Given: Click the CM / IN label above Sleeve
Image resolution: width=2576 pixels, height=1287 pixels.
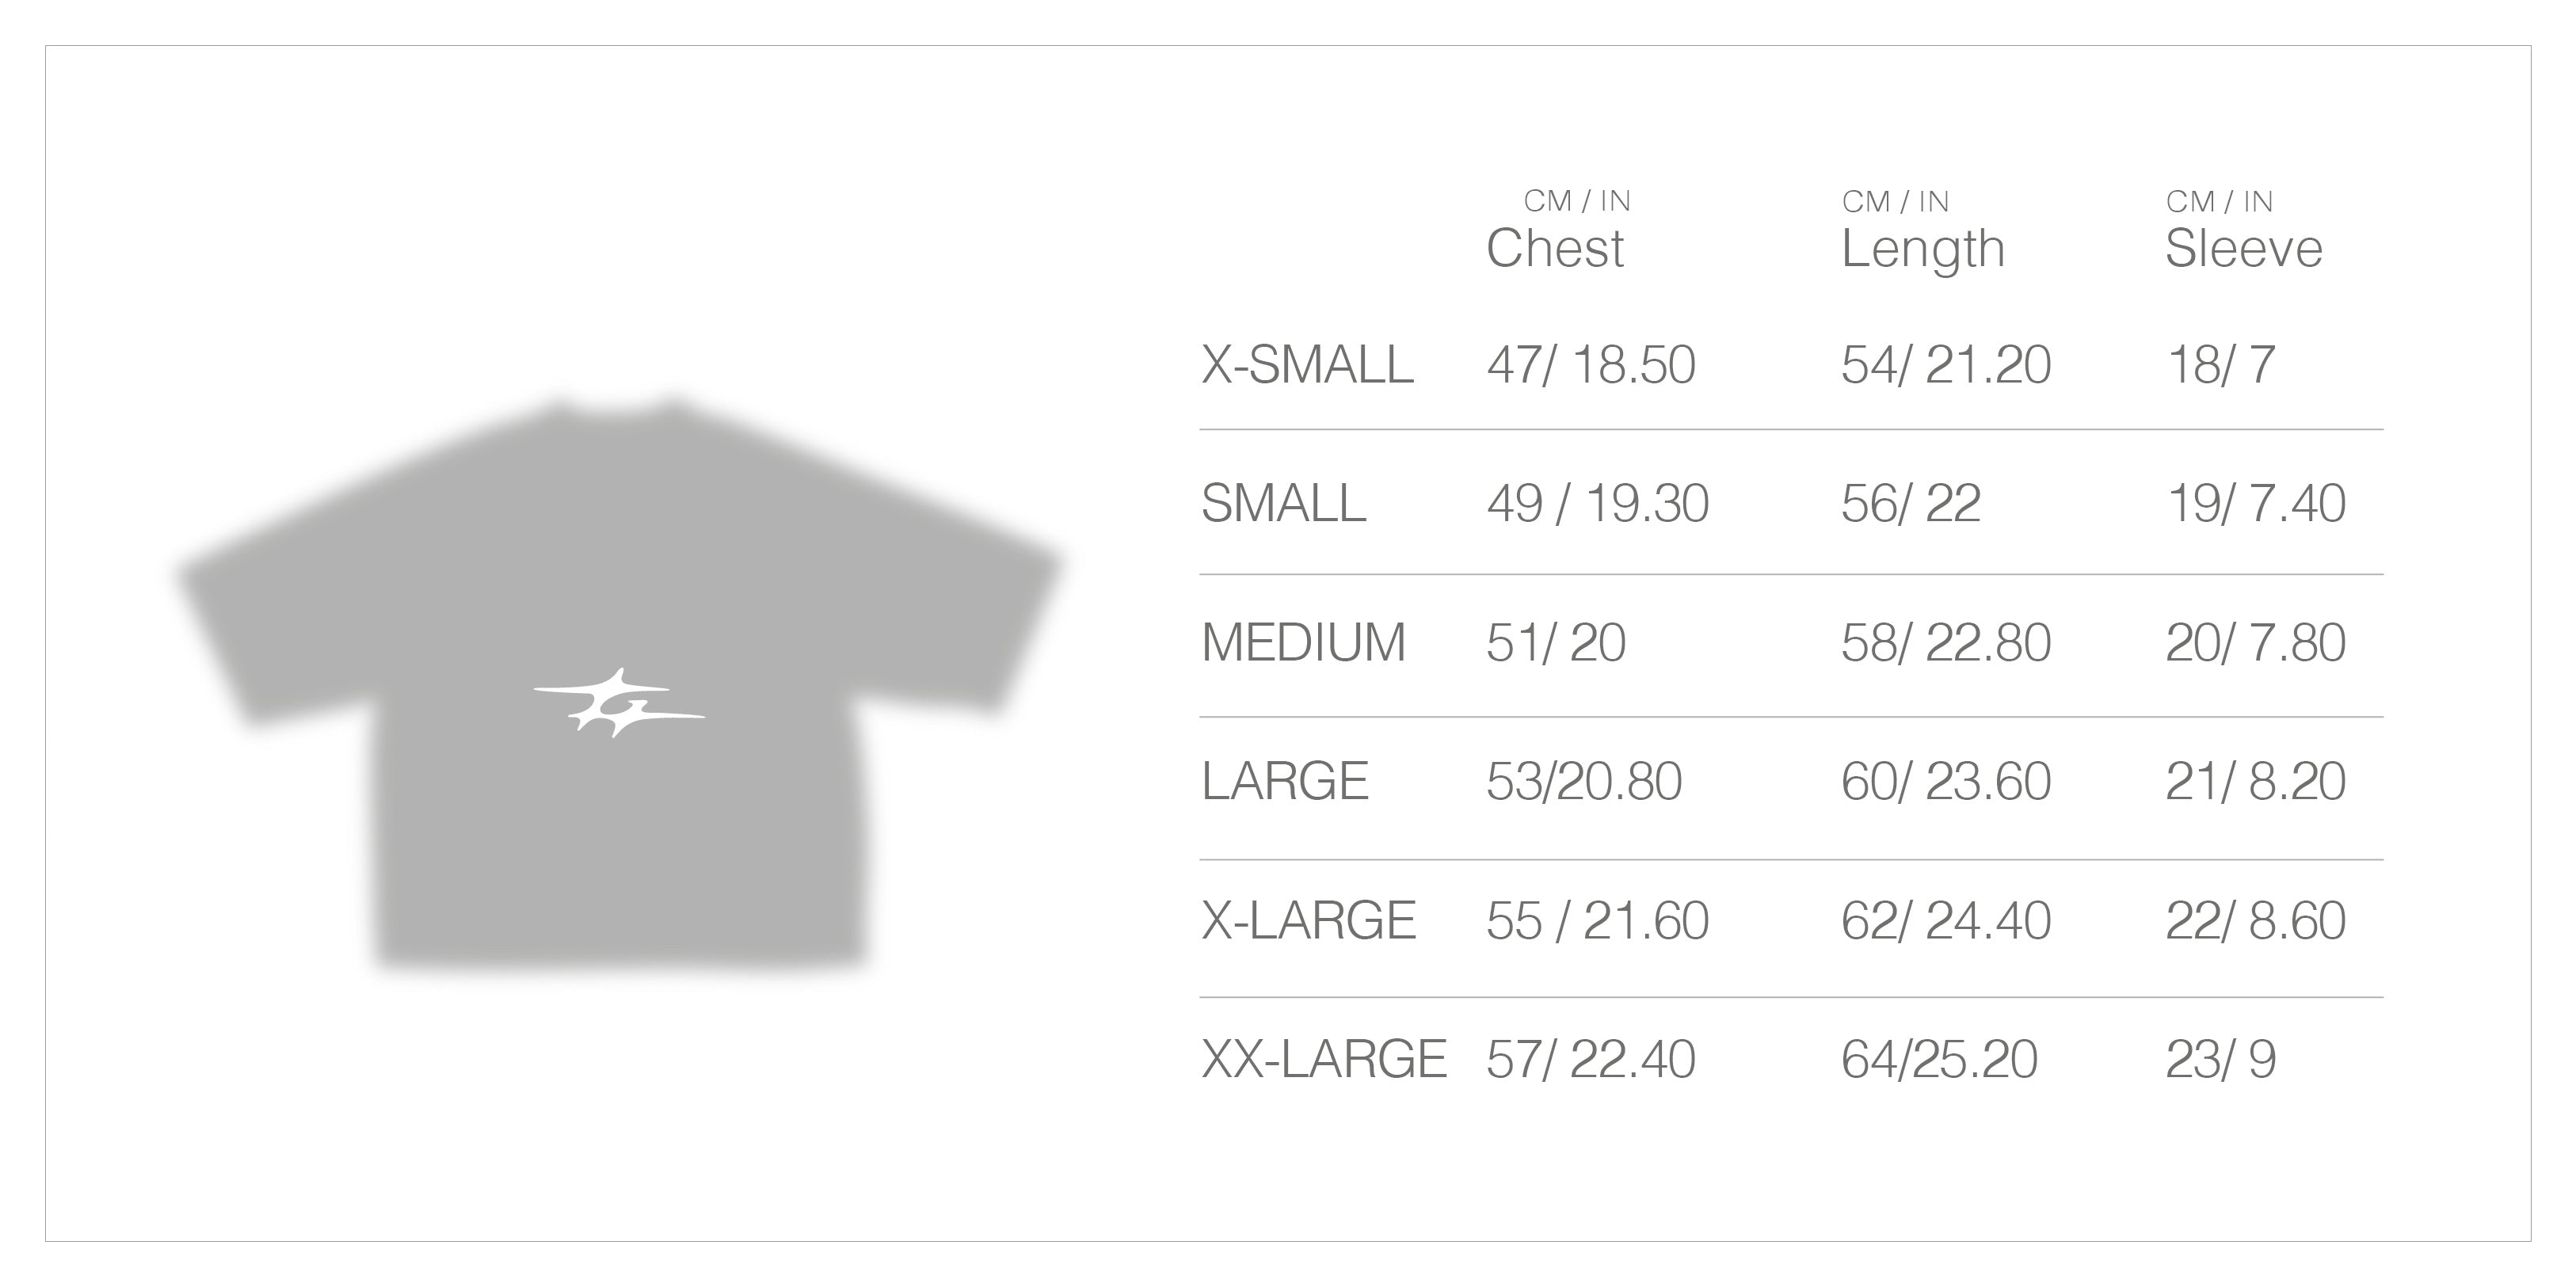Looking at the screenshot, I should (2219, 201).
